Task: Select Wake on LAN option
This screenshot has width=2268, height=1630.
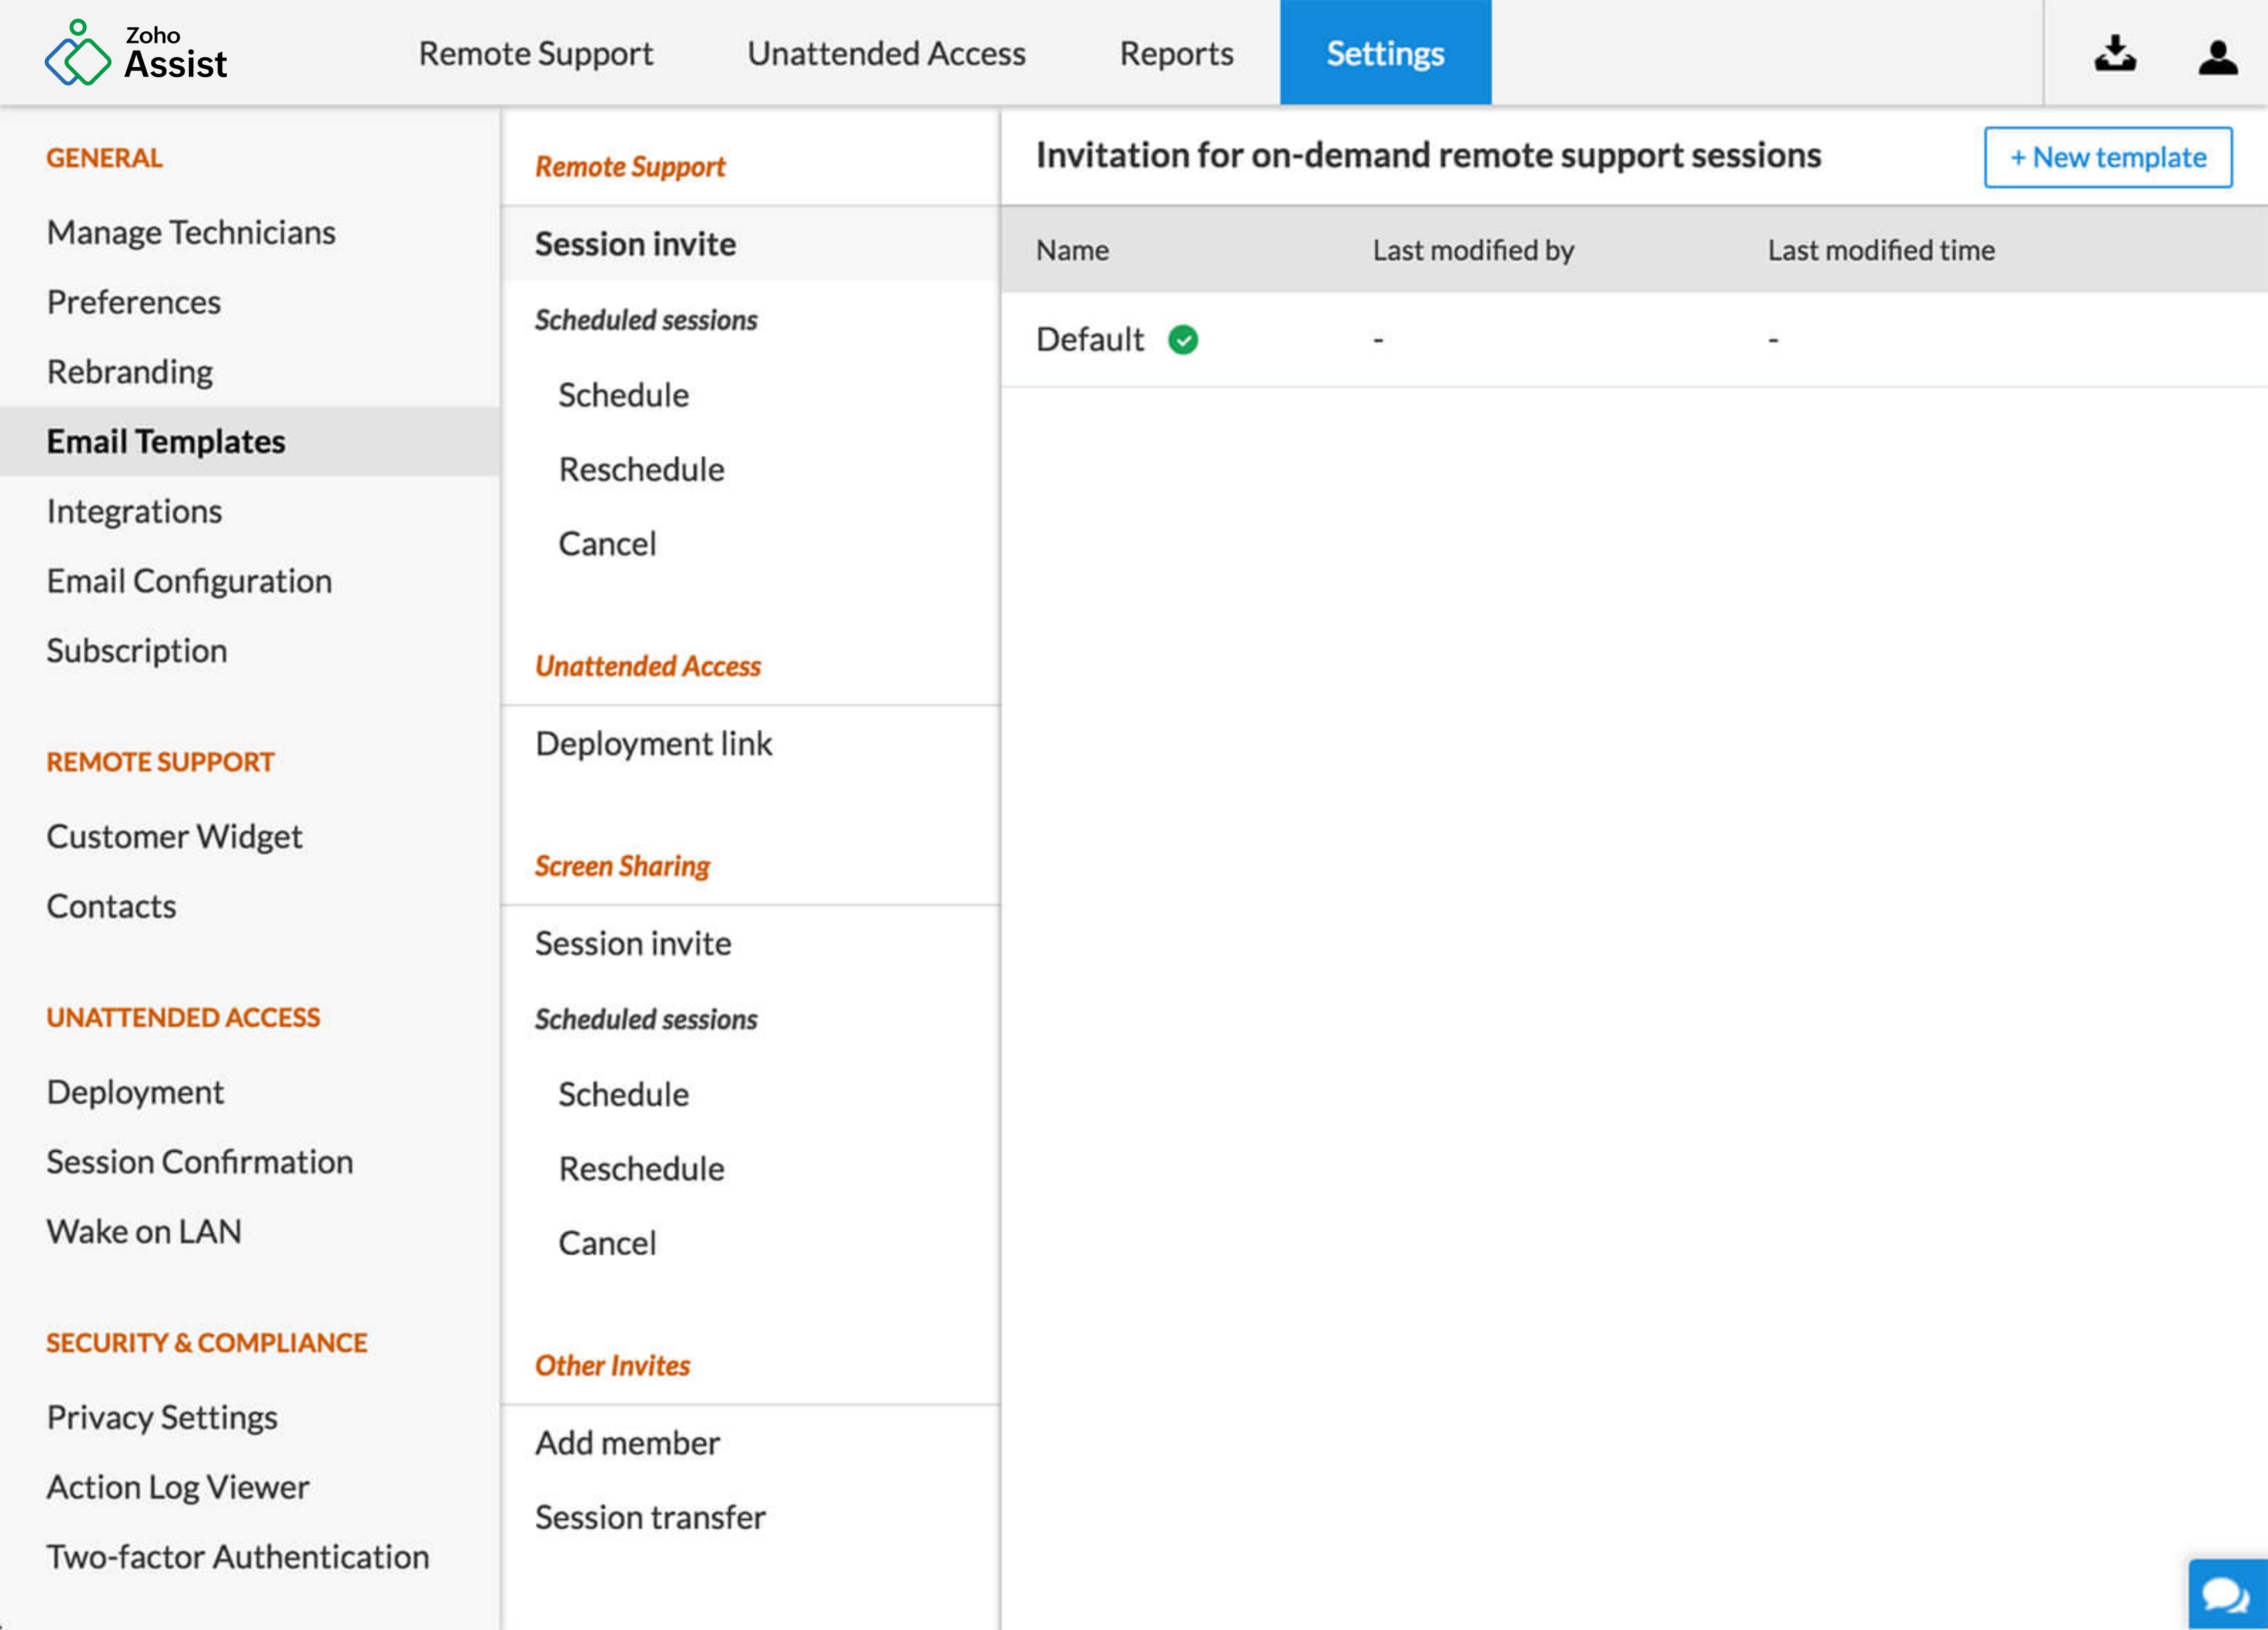Action: pyautogui.click(x=144, y=1231)
